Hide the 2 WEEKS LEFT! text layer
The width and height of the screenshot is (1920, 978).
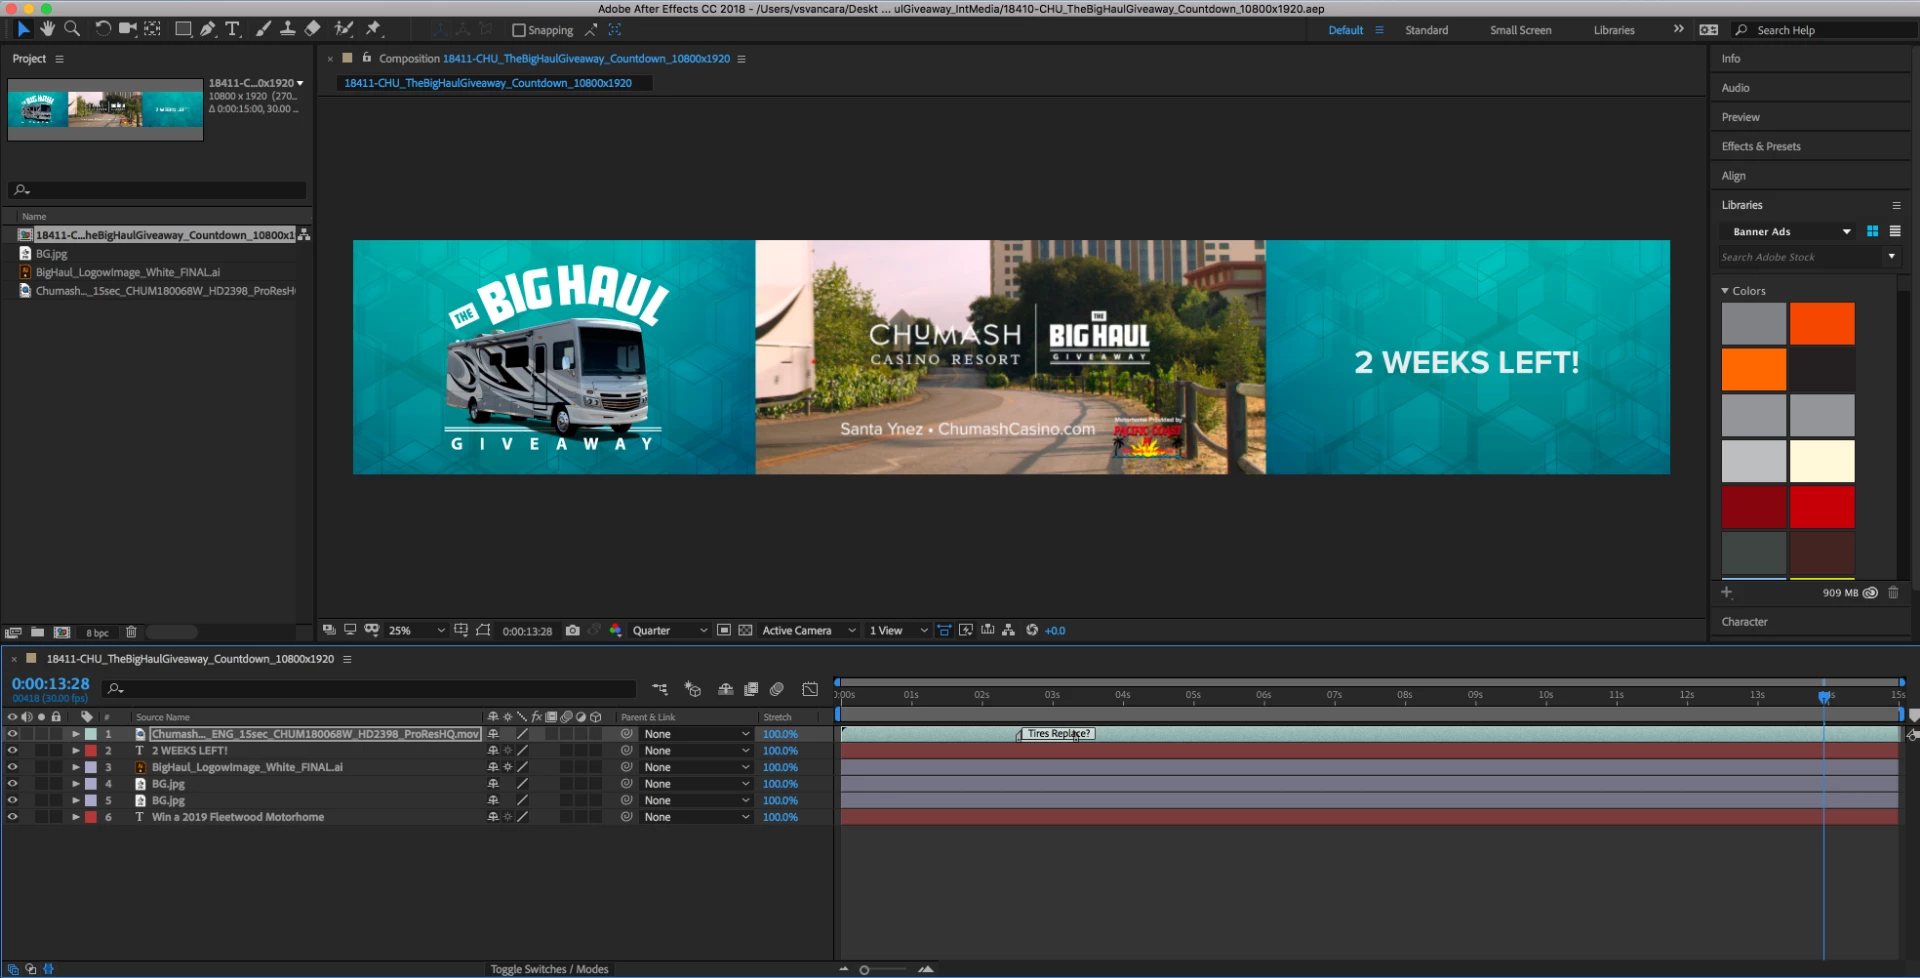[12, 751]
